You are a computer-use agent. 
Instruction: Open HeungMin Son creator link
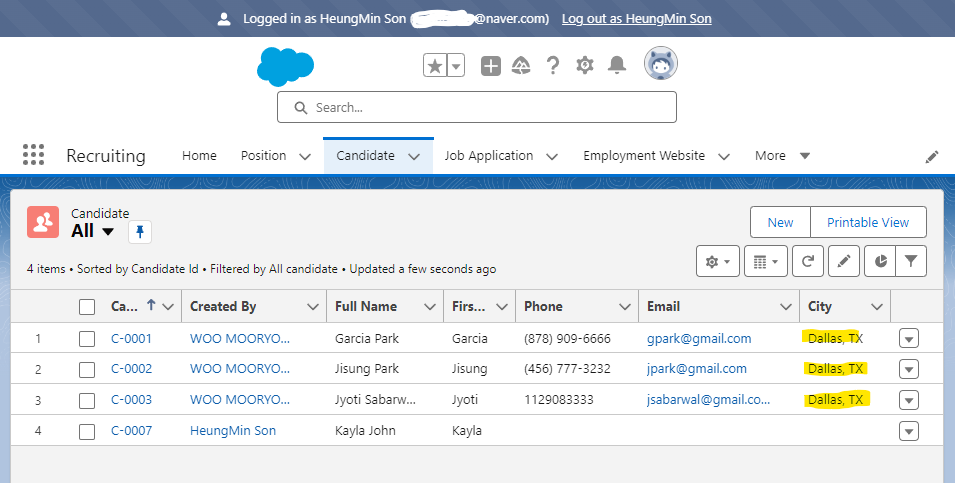click(x=233, y=431)
